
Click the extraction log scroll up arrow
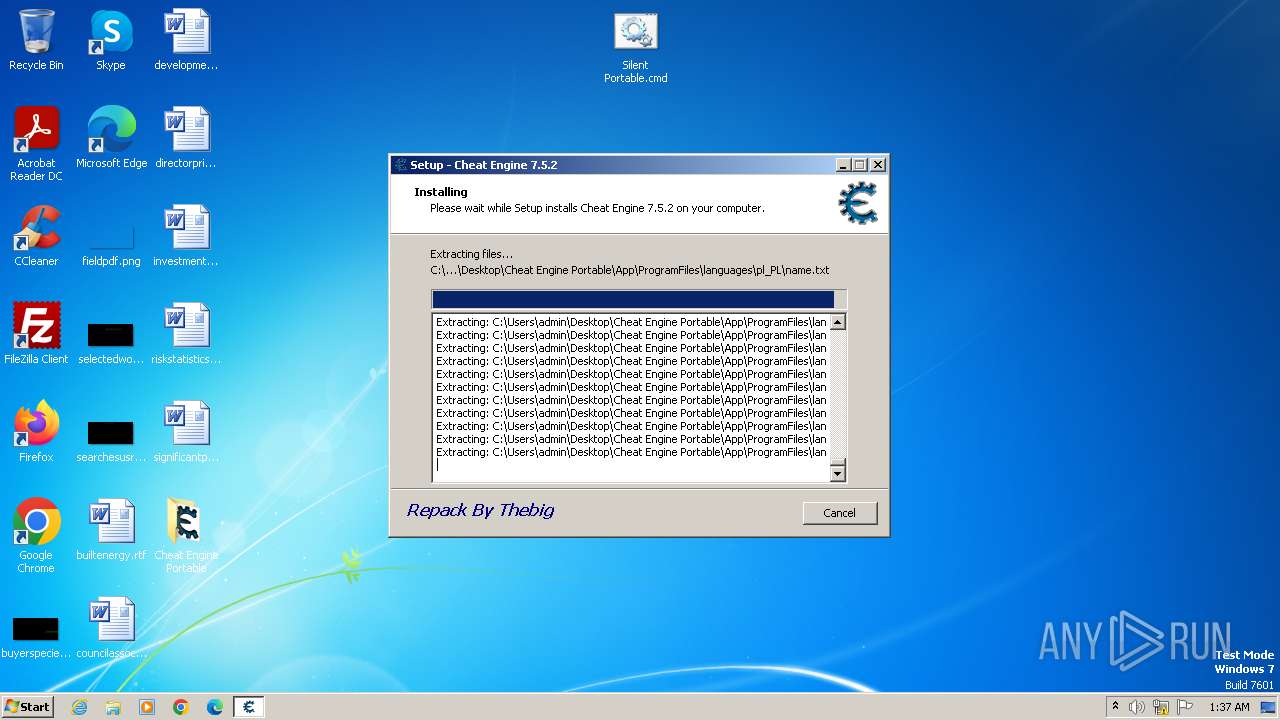(x=838, y=322)
